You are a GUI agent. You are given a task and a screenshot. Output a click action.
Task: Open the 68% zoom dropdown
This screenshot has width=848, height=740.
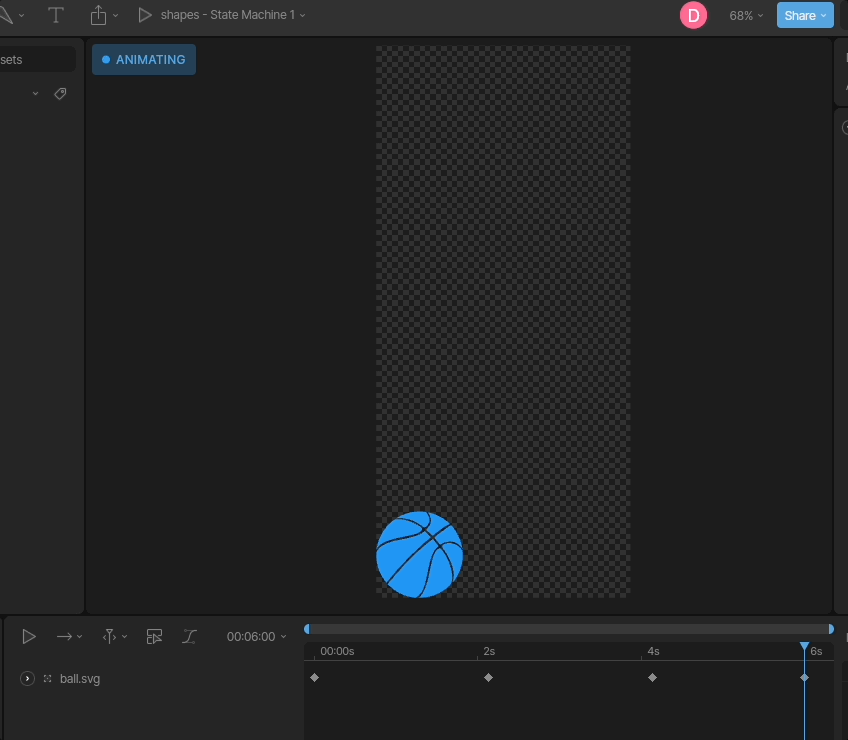[x=746, y=16]
